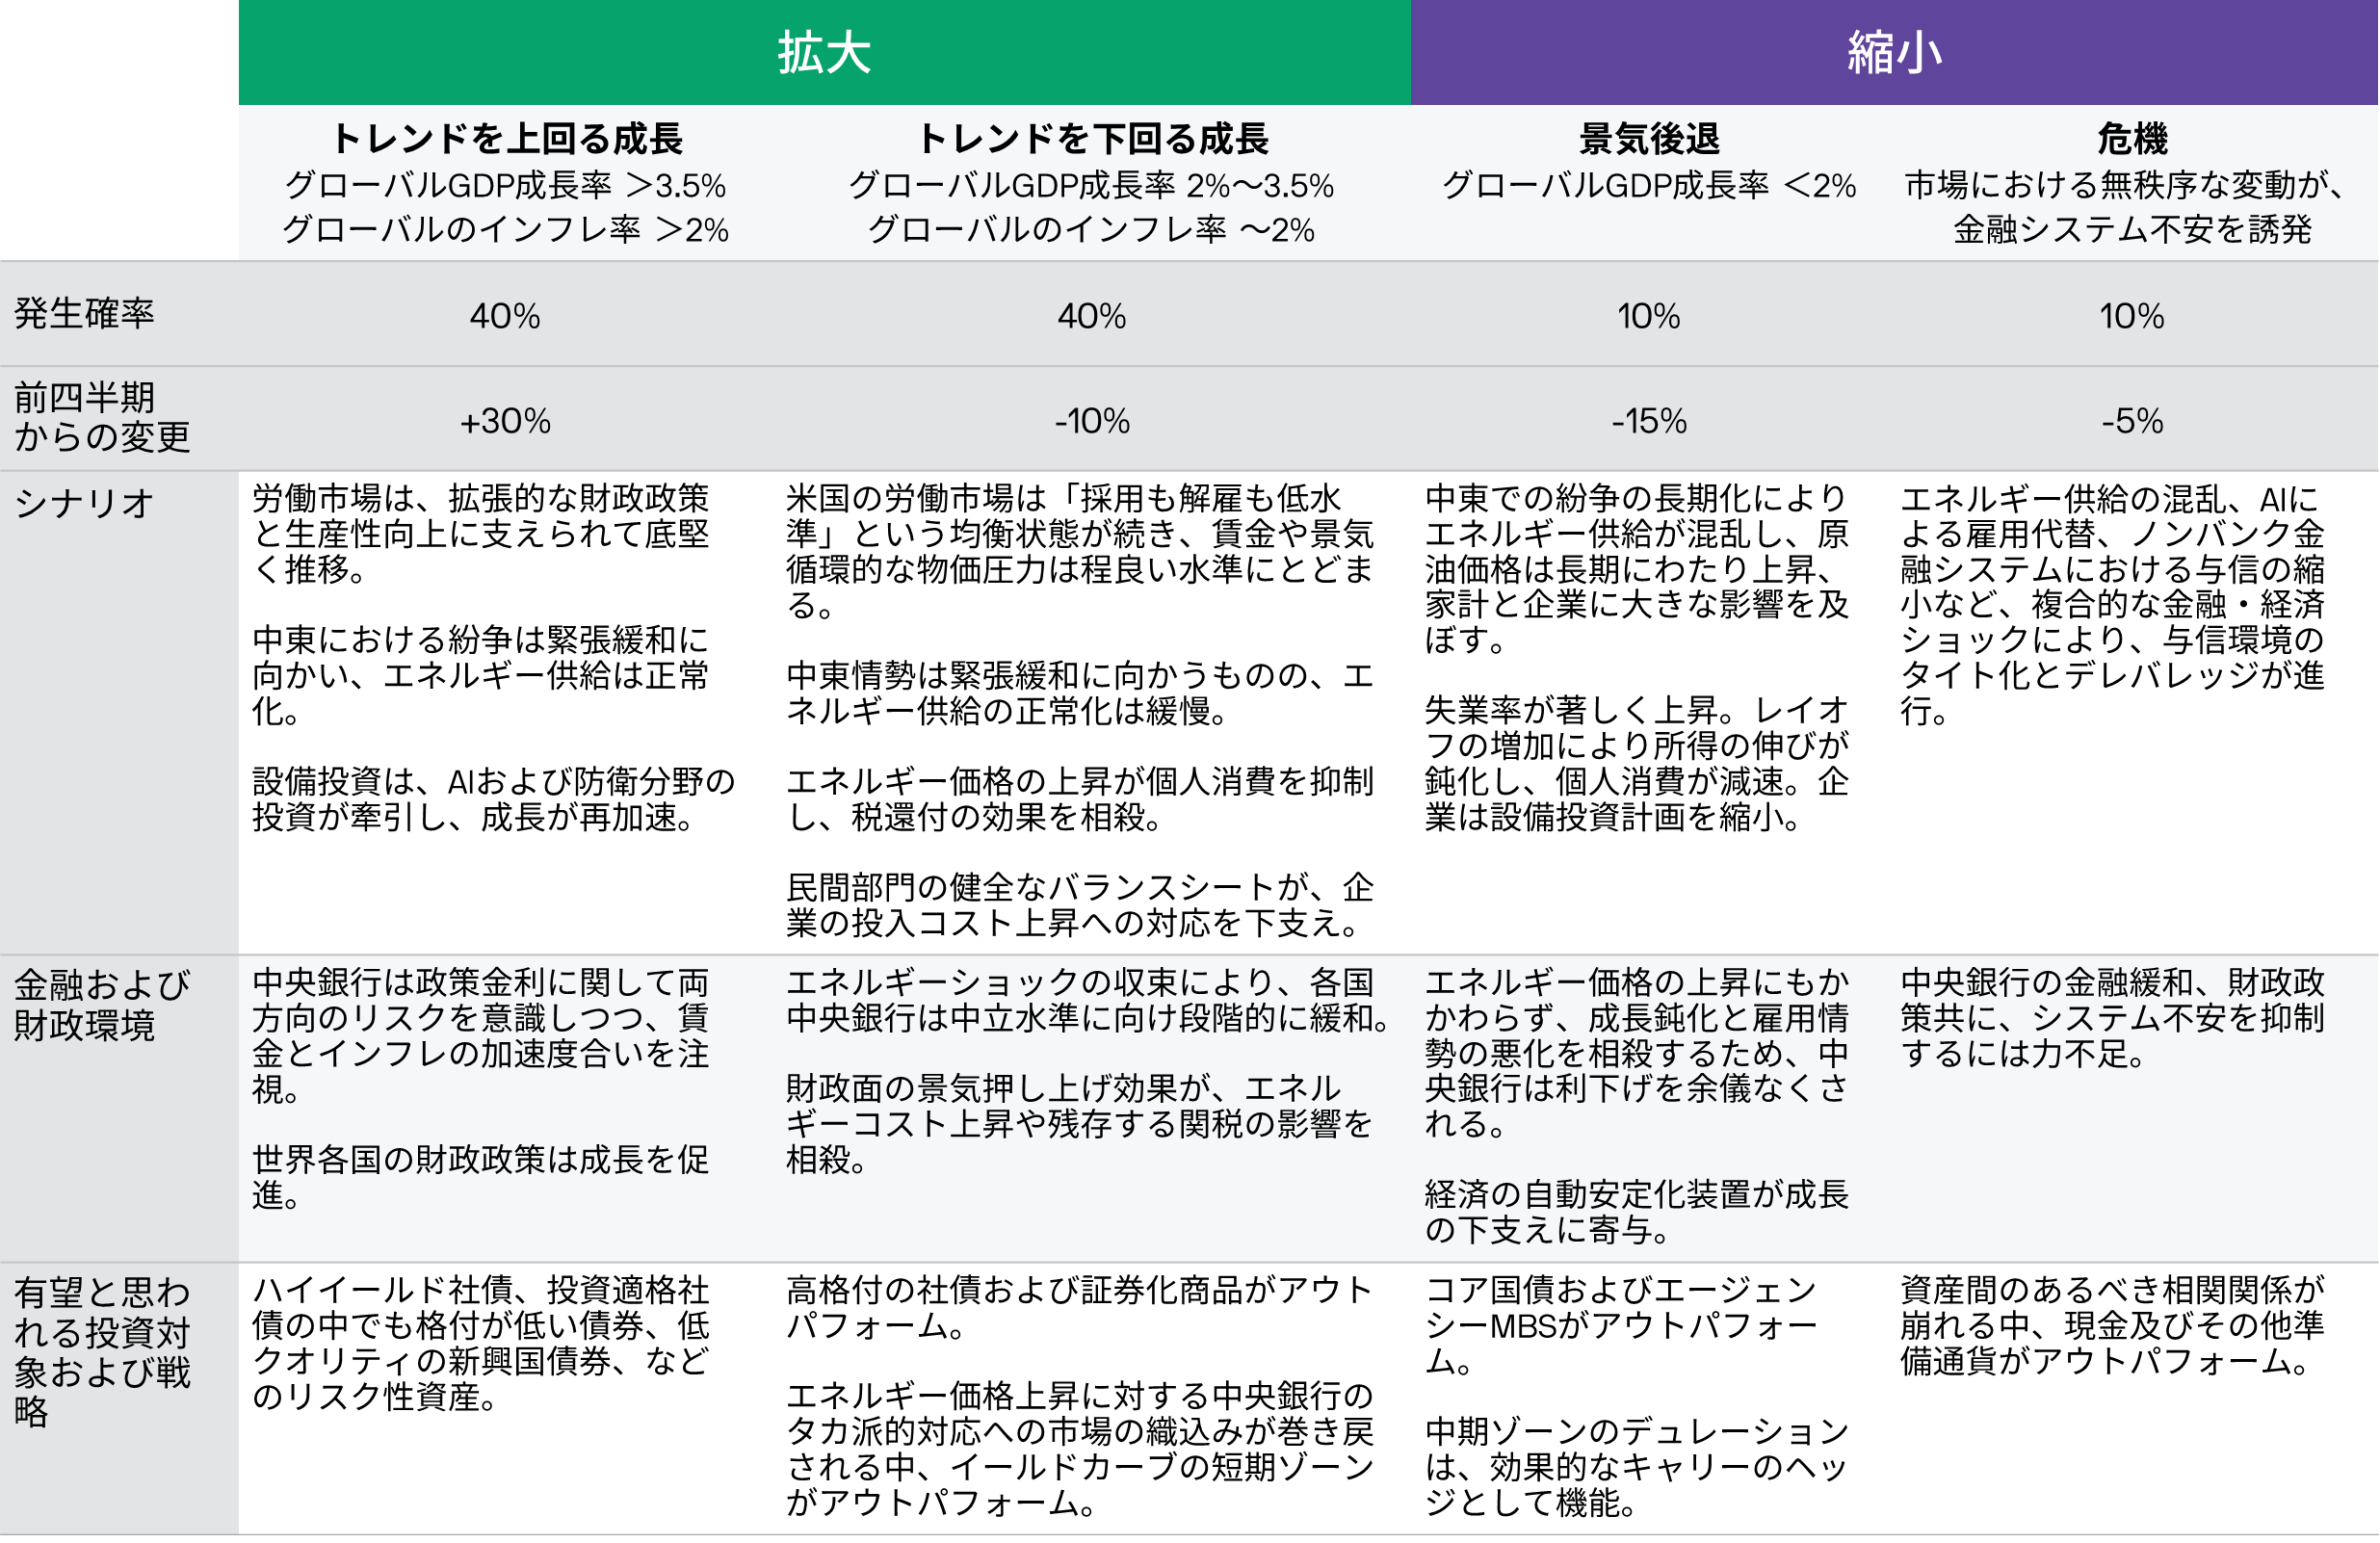The height and width of the screenshot is (1543, 2380).
Task: Select the 危機 column heading
Action: pos(2132,138)
